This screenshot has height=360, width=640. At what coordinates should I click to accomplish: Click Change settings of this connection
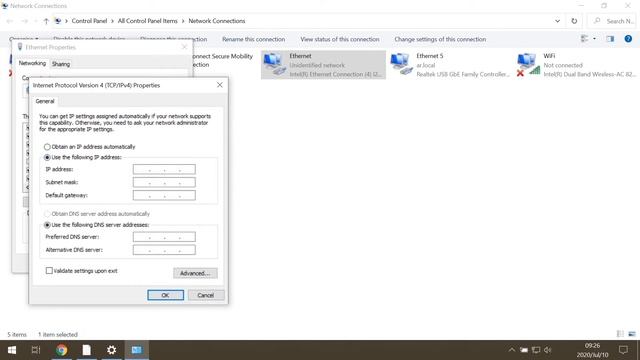click(x=440, y=39)
